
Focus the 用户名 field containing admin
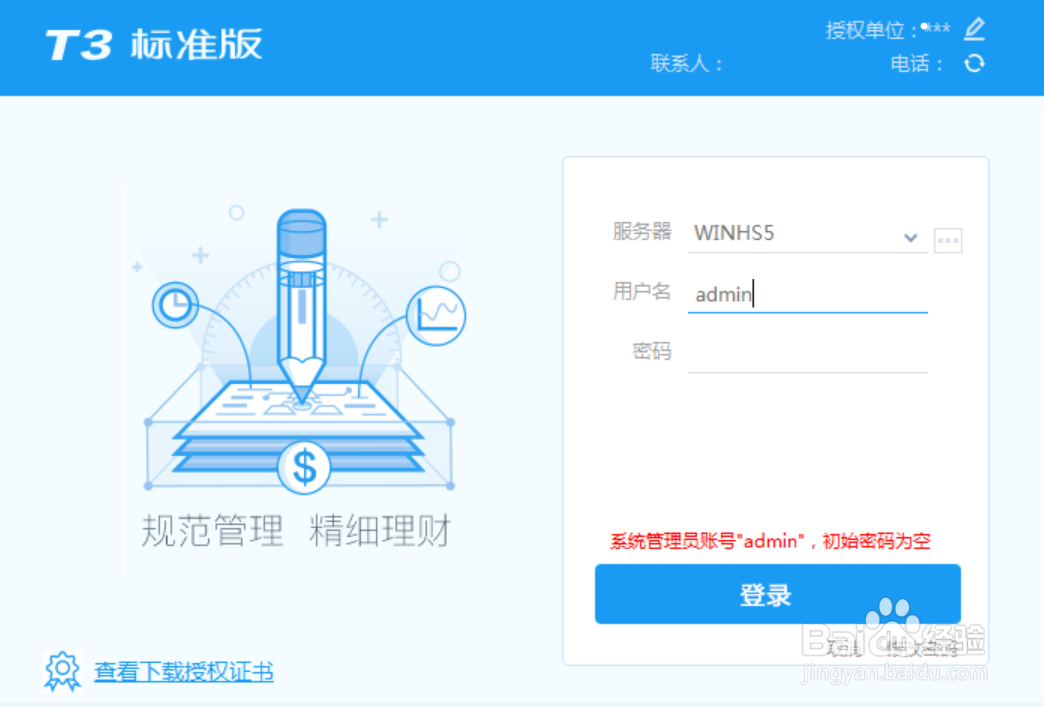[807, 294]
